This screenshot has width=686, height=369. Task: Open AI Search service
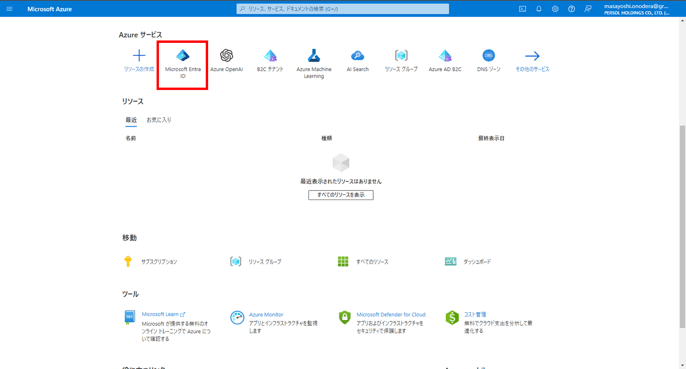pos(357,60)
